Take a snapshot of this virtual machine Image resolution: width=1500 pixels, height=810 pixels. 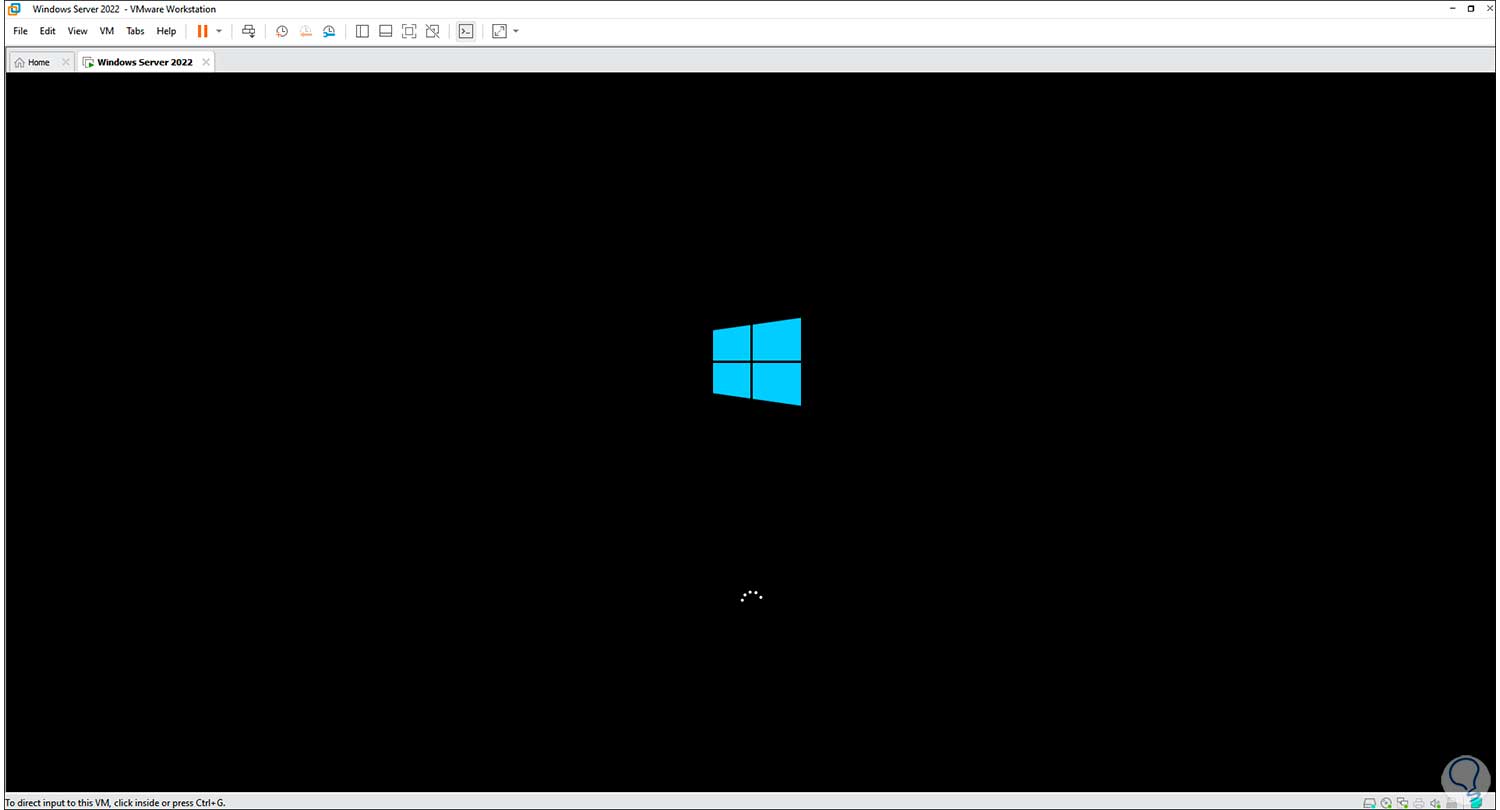point(282,31)
